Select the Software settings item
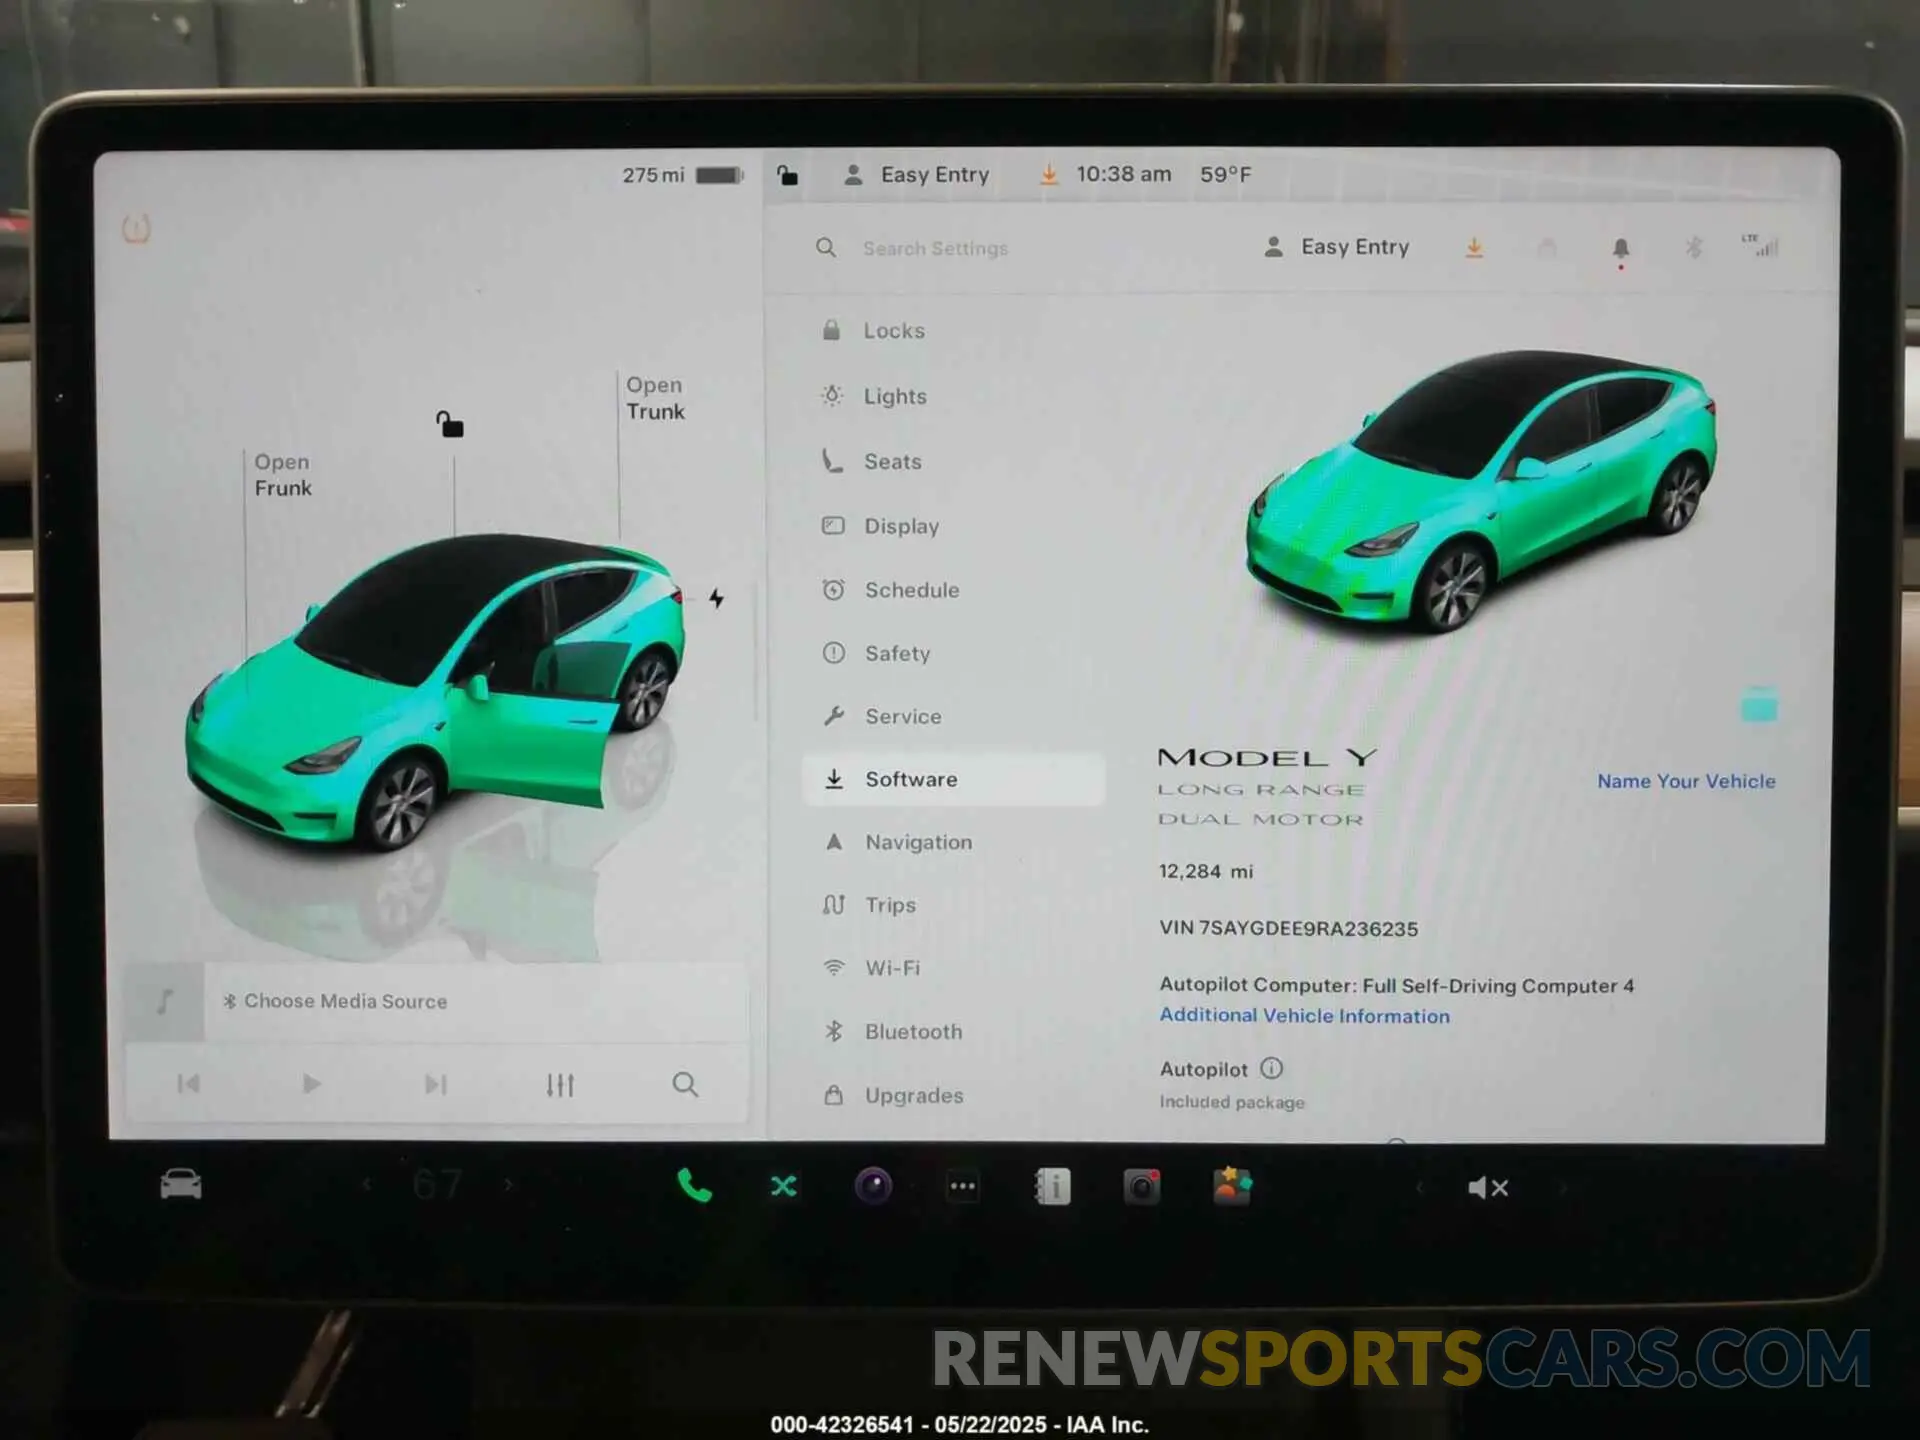1920x1440 pixels. tap(952, 779)
